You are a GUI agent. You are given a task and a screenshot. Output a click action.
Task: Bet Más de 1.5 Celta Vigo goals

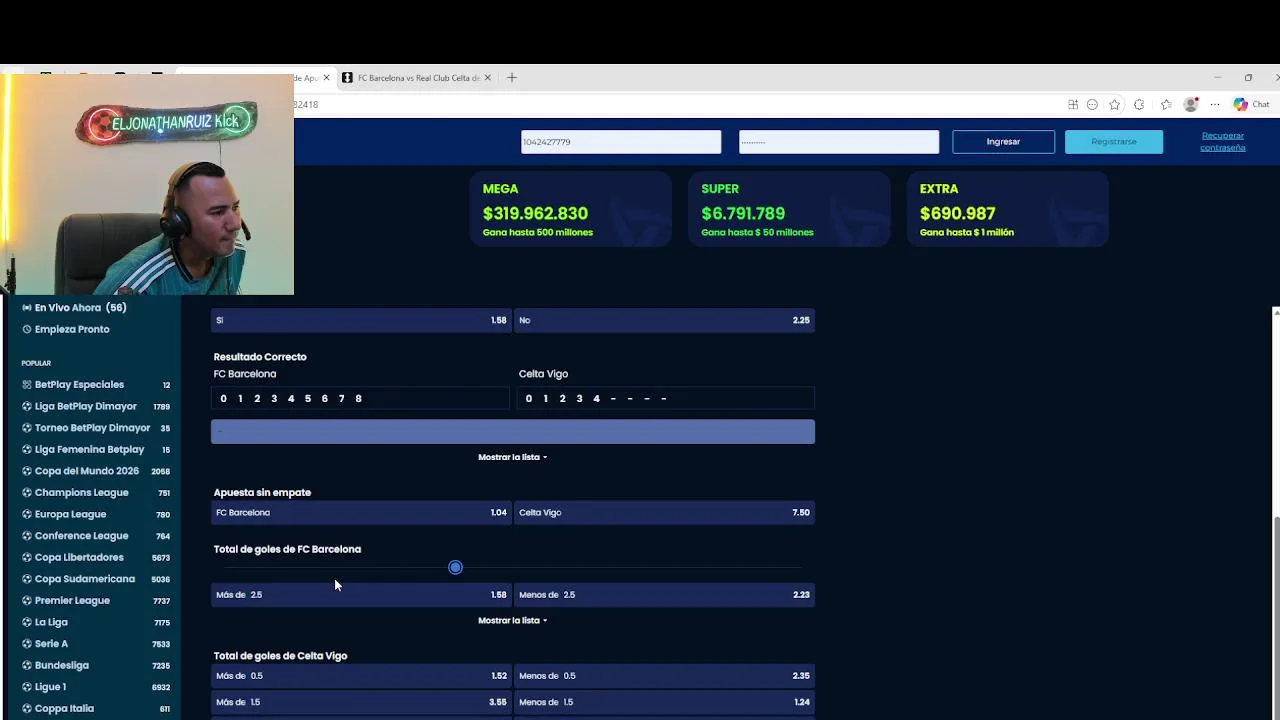click(361, 702)
